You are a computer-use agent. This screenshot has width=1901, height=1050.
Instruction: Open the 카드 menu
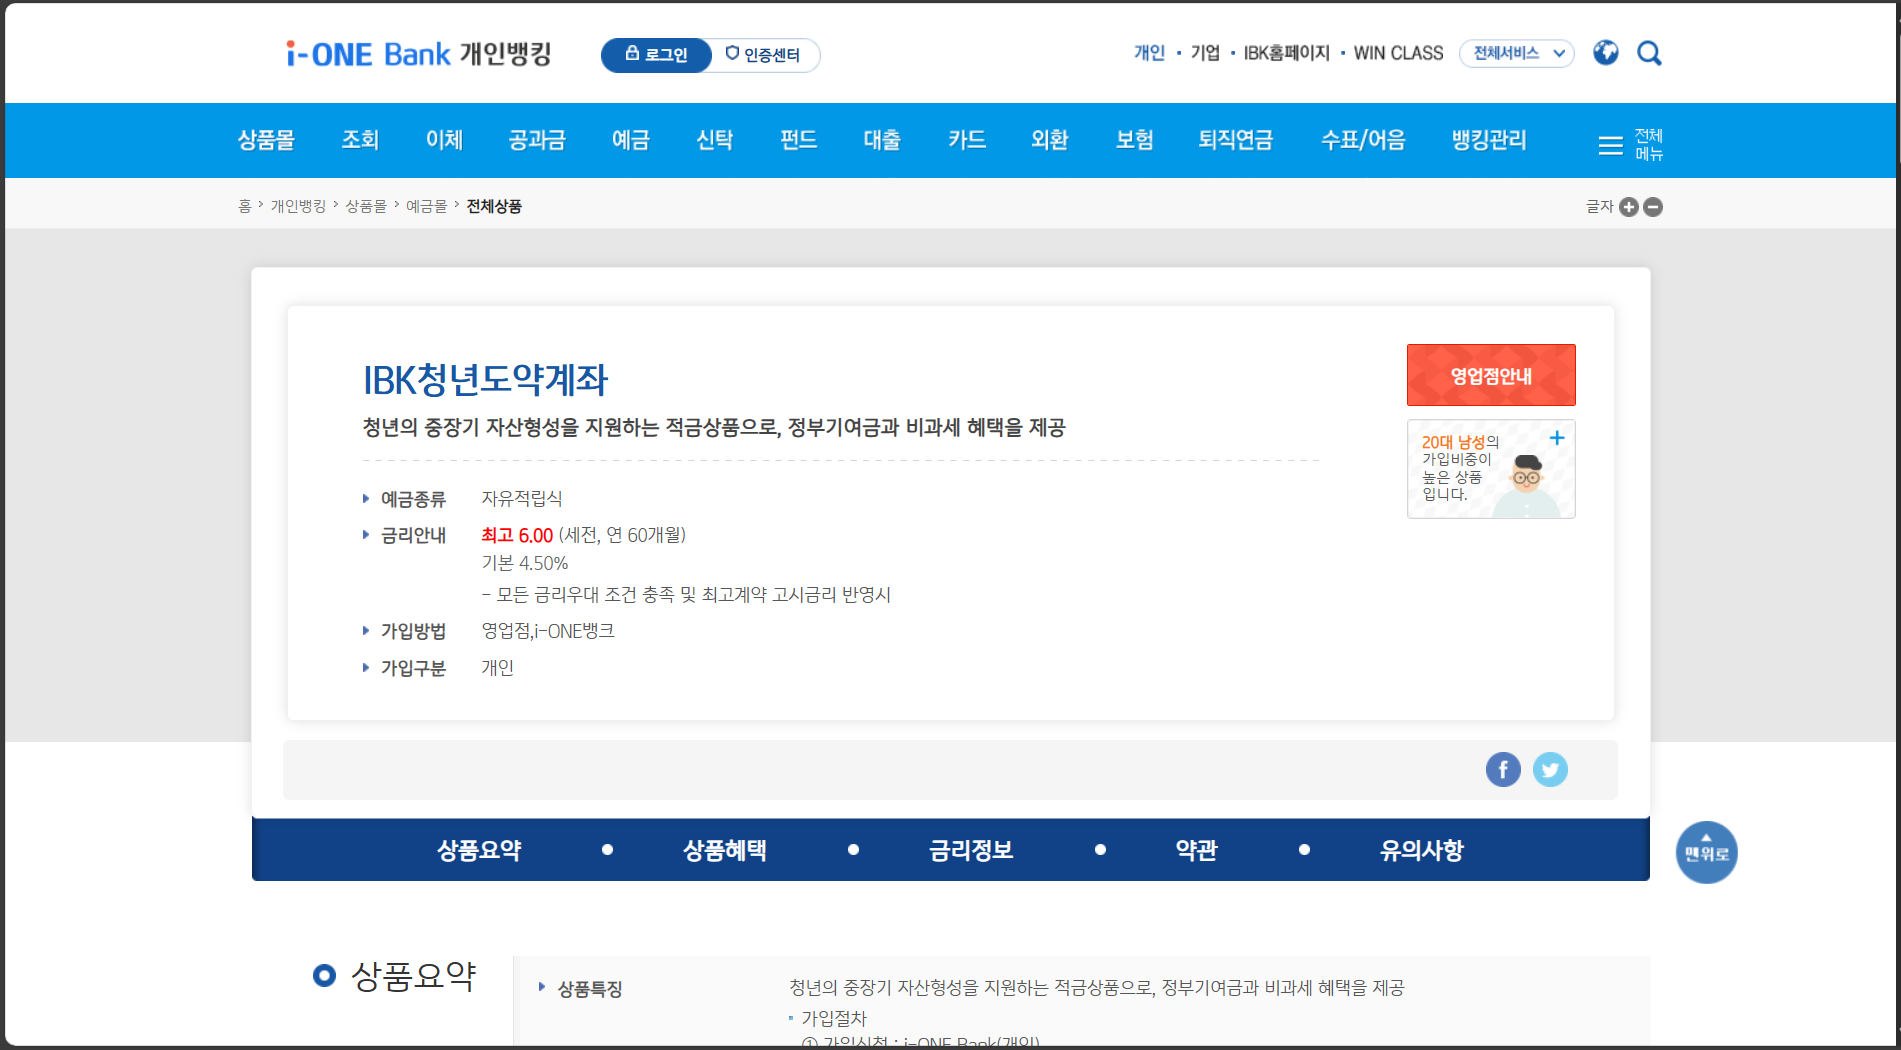(x=966, y=140)
